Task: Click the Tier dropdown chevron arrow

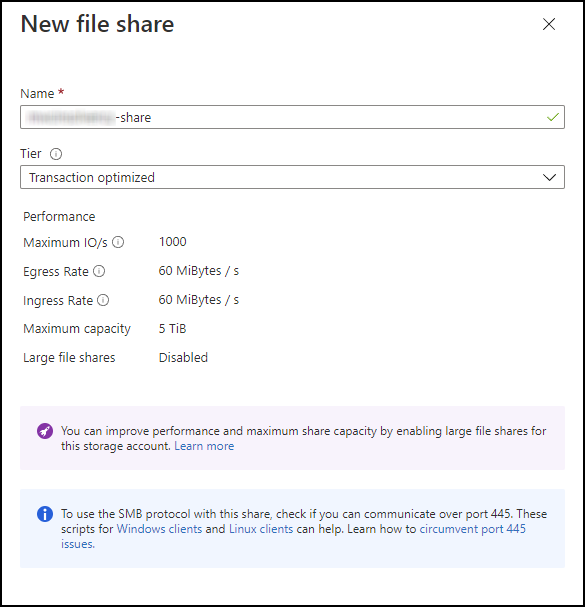Action: click(549, 177)
